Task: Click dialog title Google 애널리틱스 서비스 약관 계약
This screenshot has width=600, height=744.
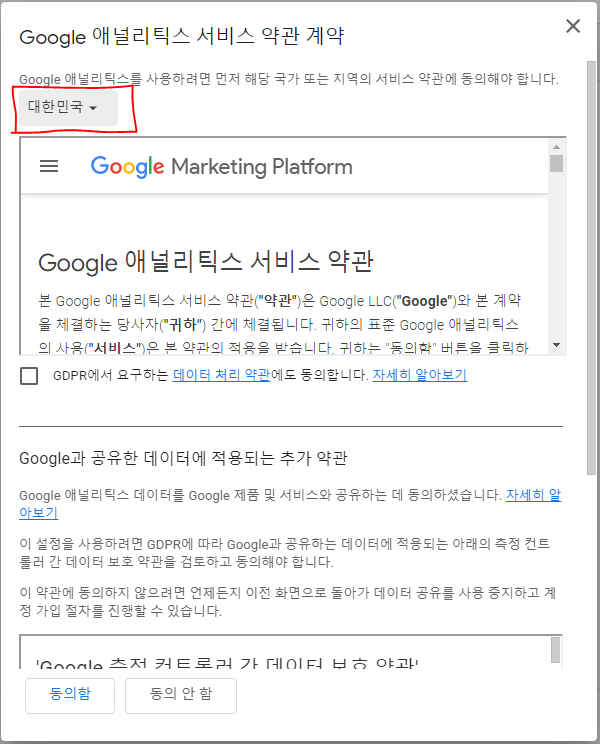Action: 182,36
